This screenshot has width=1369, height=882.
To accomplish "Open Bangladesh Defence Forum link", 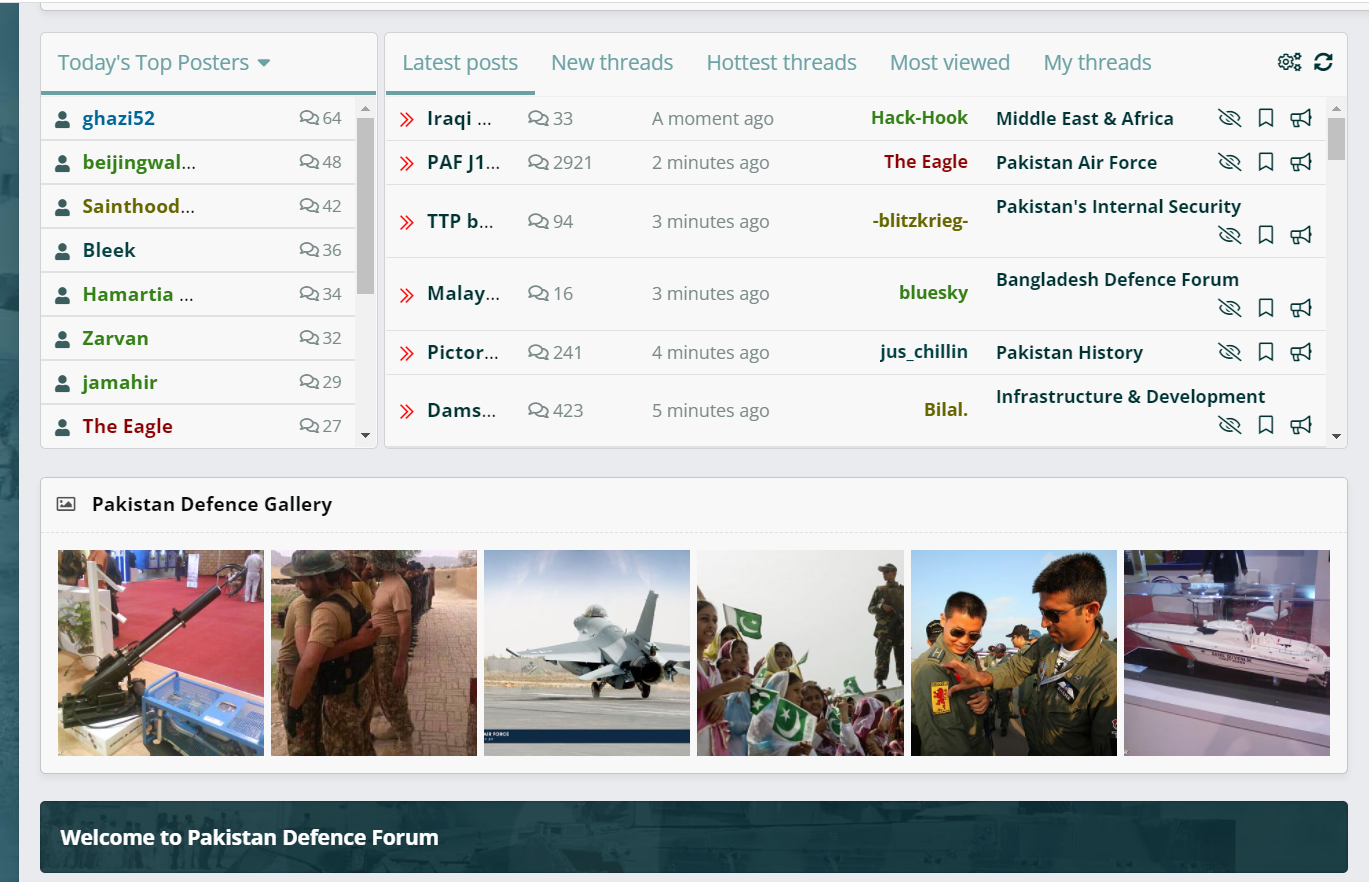I will click(1117, 279).
